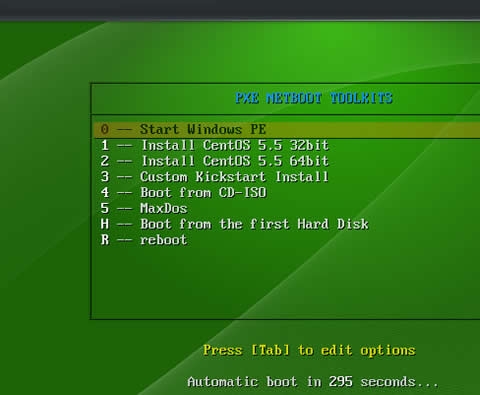The width and height of the screenshot is (480, 395).
Task: Click the Automatic boot countdown text
Action: click(x=313, y=382)
